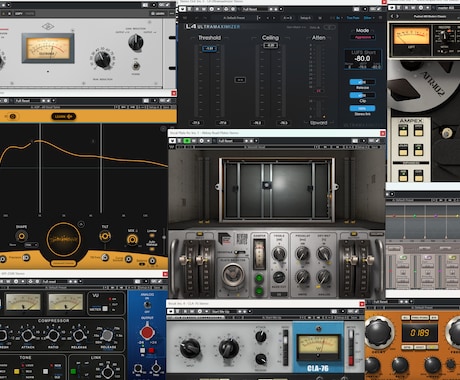The height and width of the screenshot is (380, 460).
Task: Click the CLA-76 VU meter
Action: pyautogui.click(x=318, y=346)
